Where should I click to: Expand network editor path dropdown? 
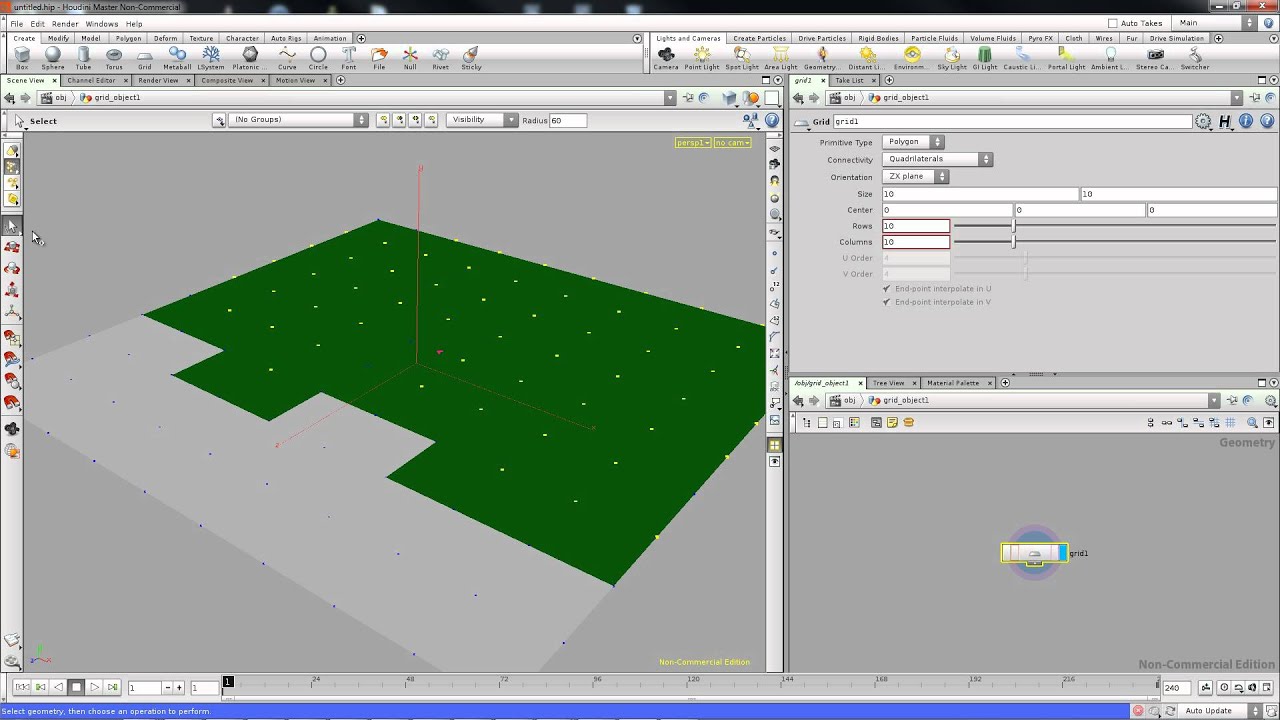click(x=1214, y=400)
